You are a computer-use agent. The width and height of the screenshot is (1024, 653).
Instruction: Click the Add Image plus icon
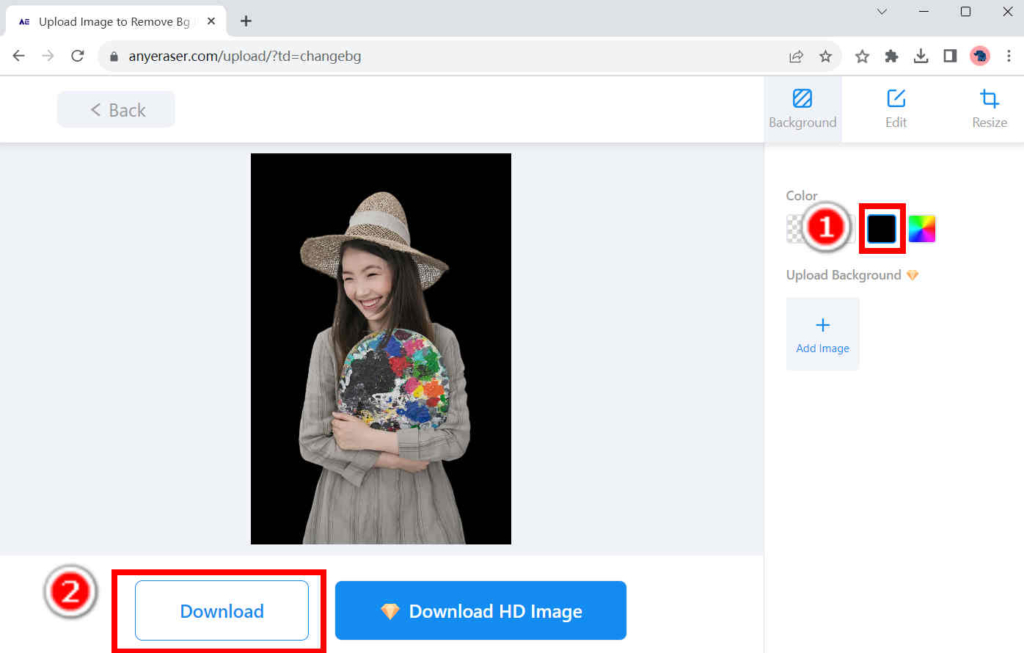[x=822, y=325]
